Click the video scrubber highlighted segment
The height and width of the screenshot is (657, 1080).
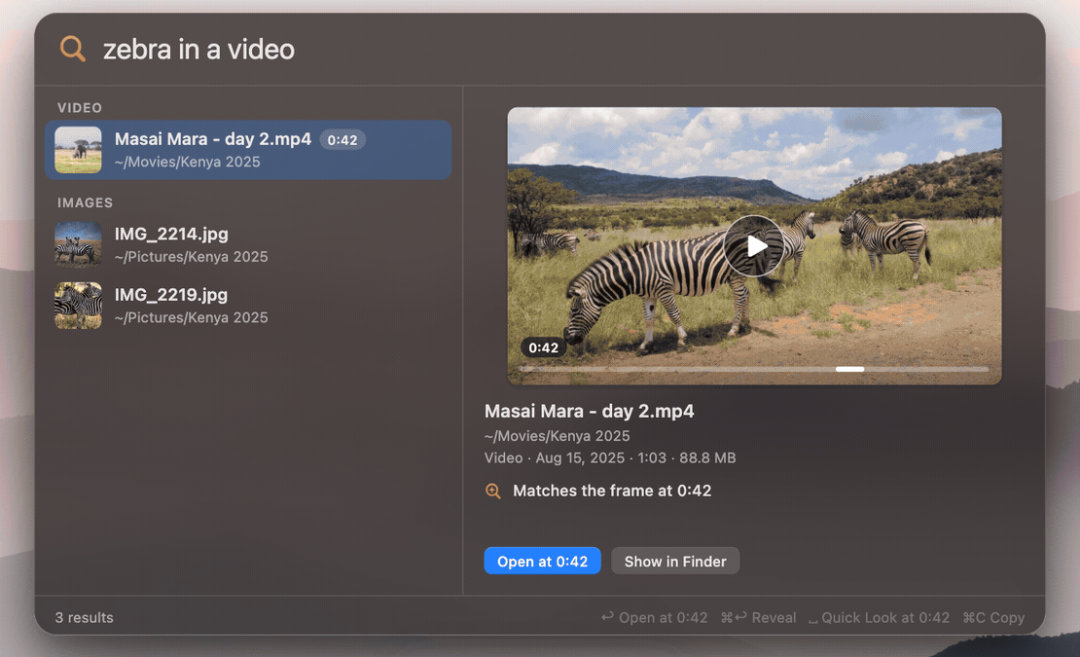tap(849, 369)
